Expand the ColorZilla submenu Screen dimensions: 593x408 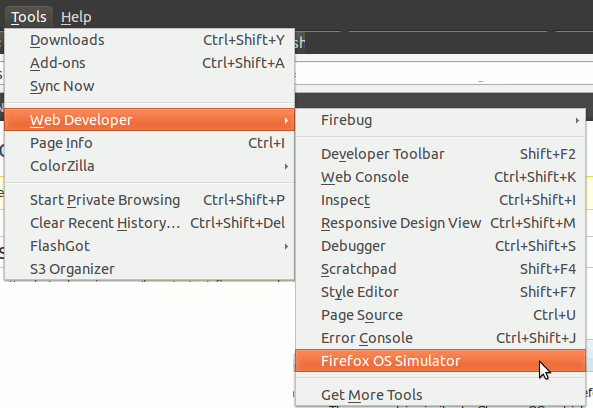click(x=149, y=166)
